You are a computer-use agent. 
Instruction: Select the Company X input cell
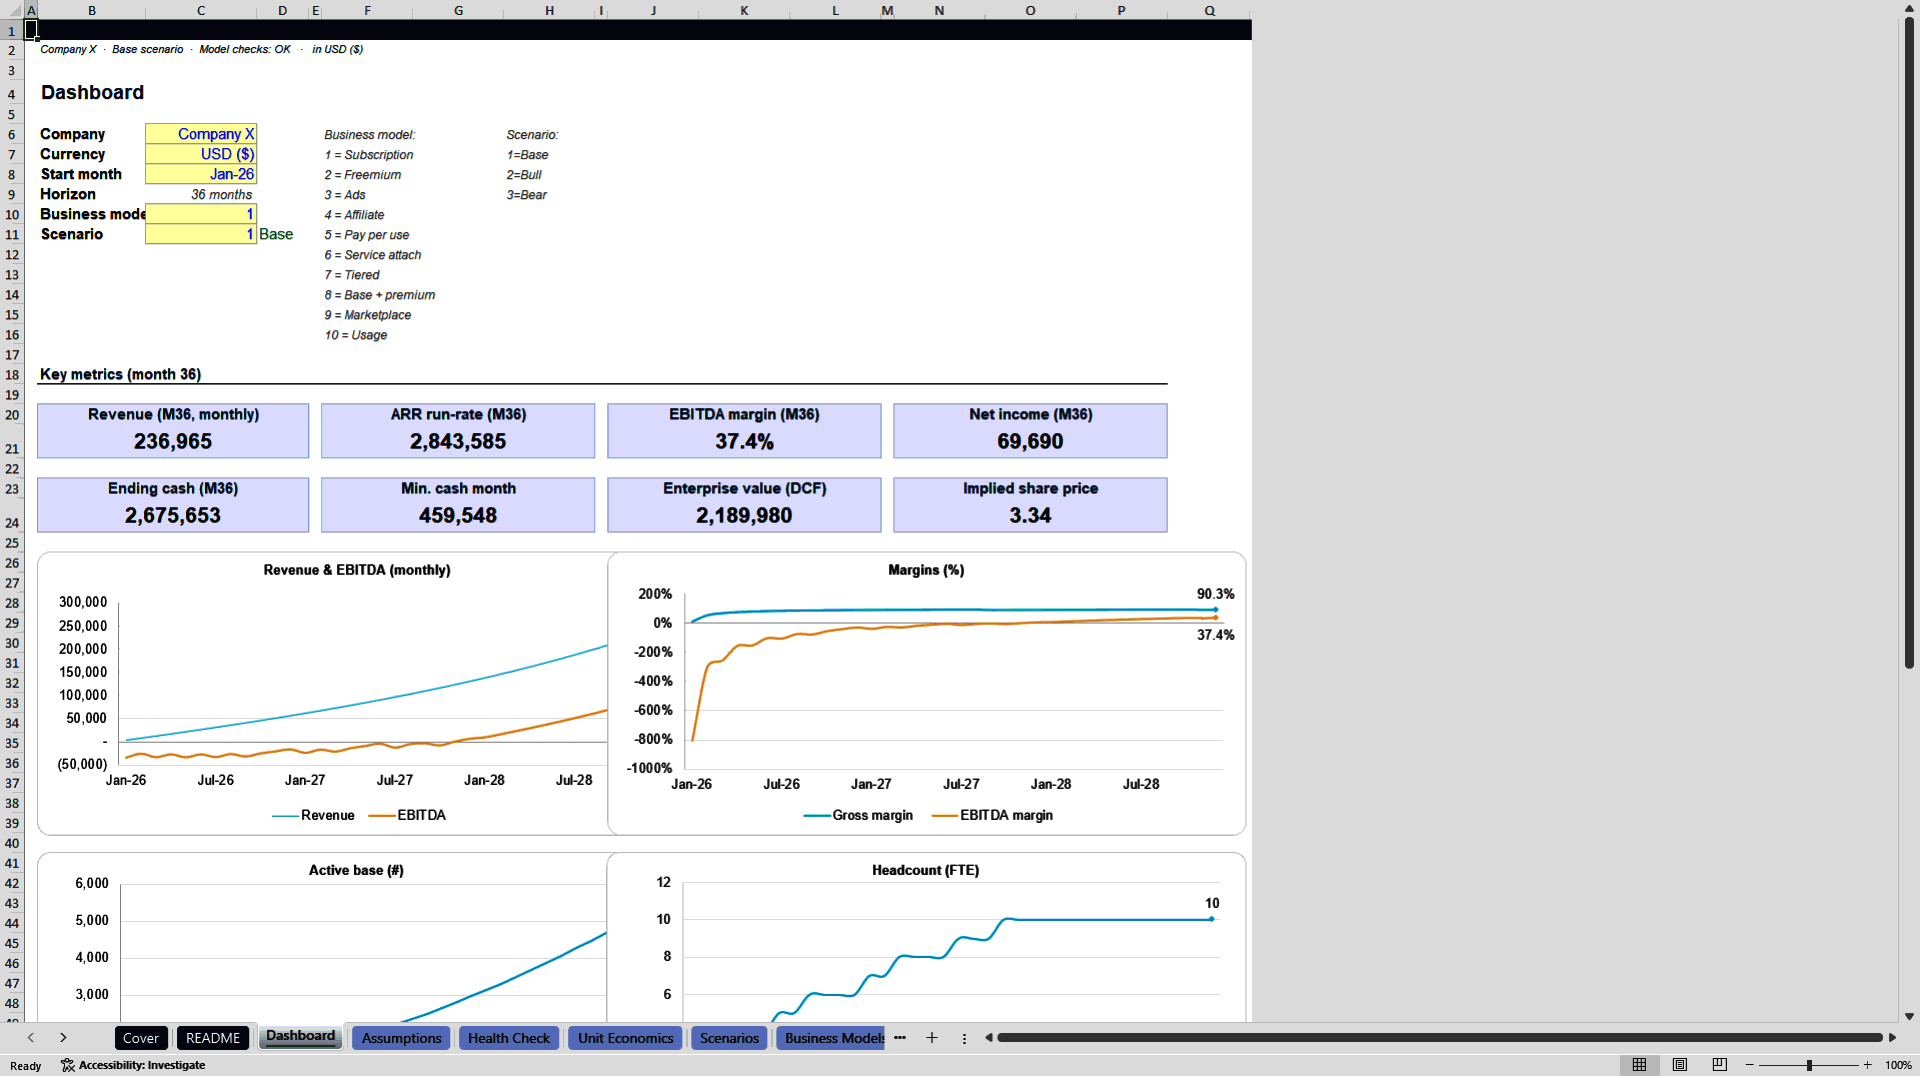point(201,134)
